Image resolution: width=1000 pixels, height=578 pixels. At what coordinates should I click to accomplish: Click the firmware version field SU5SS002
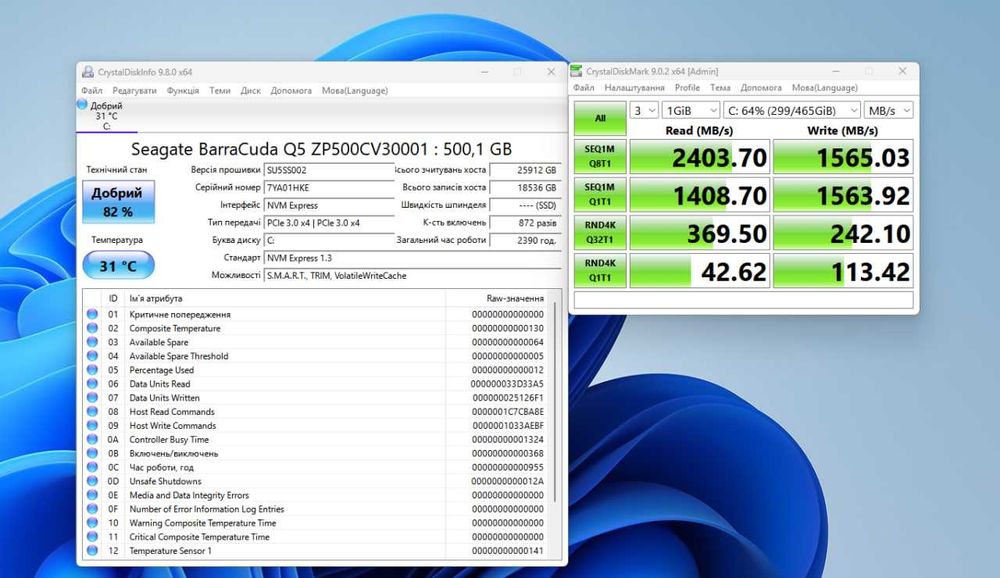tap(329, 170)
